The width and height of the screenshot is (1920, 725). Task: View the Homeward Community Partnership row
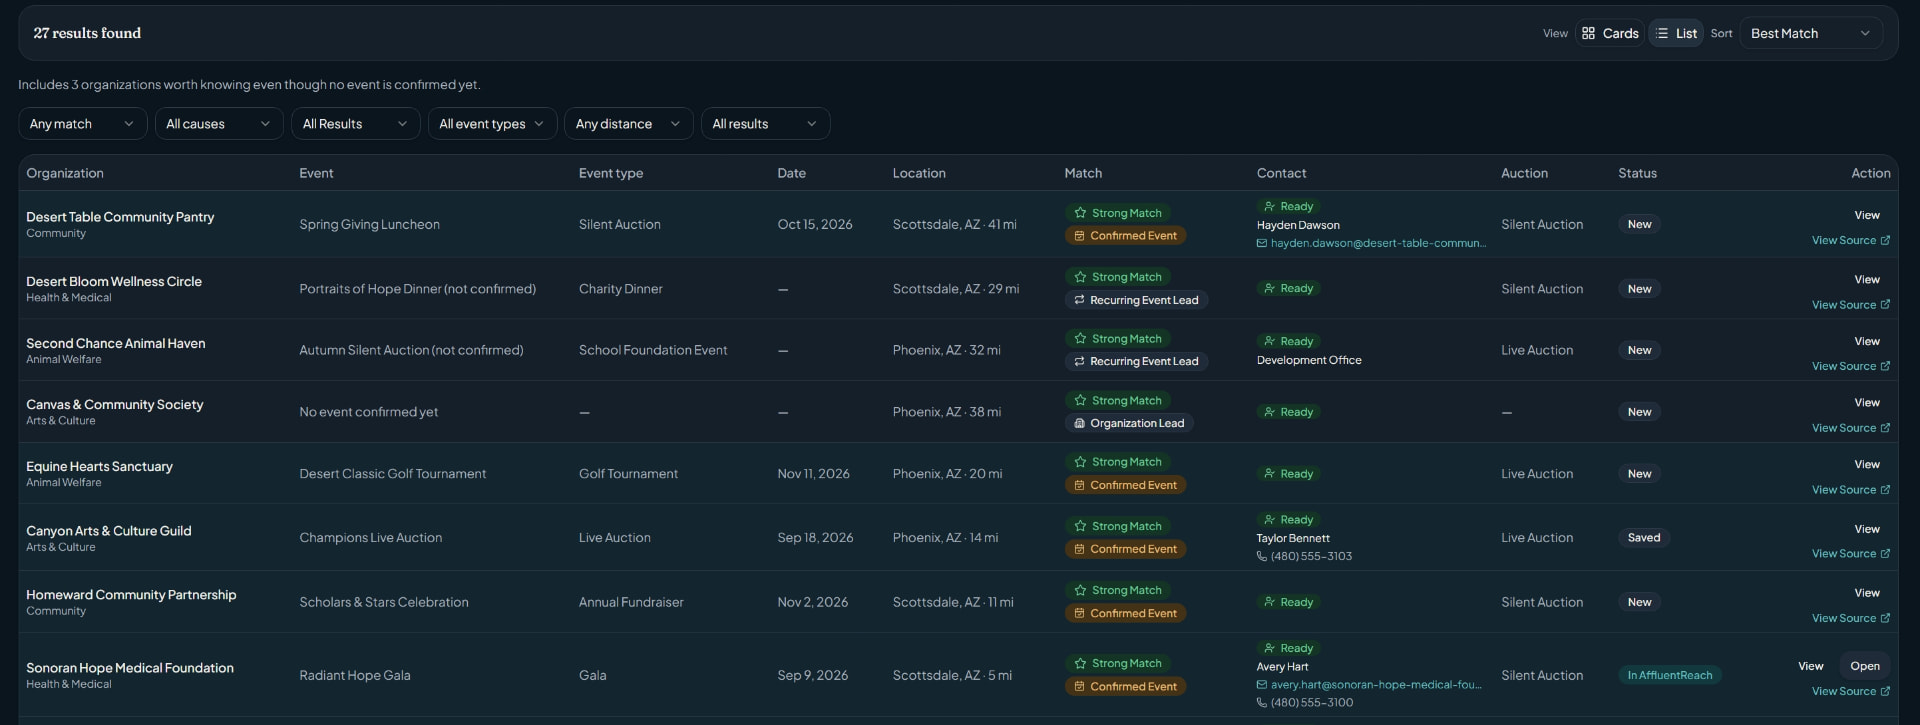click(1866, 593)
